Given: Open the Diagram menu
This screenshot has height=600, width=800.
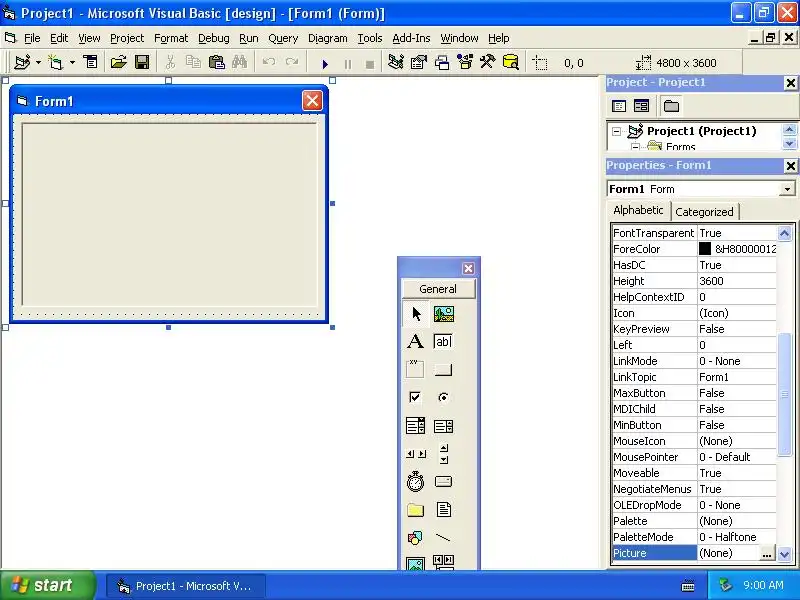Looking at the screenshot, I should point(328,38).
